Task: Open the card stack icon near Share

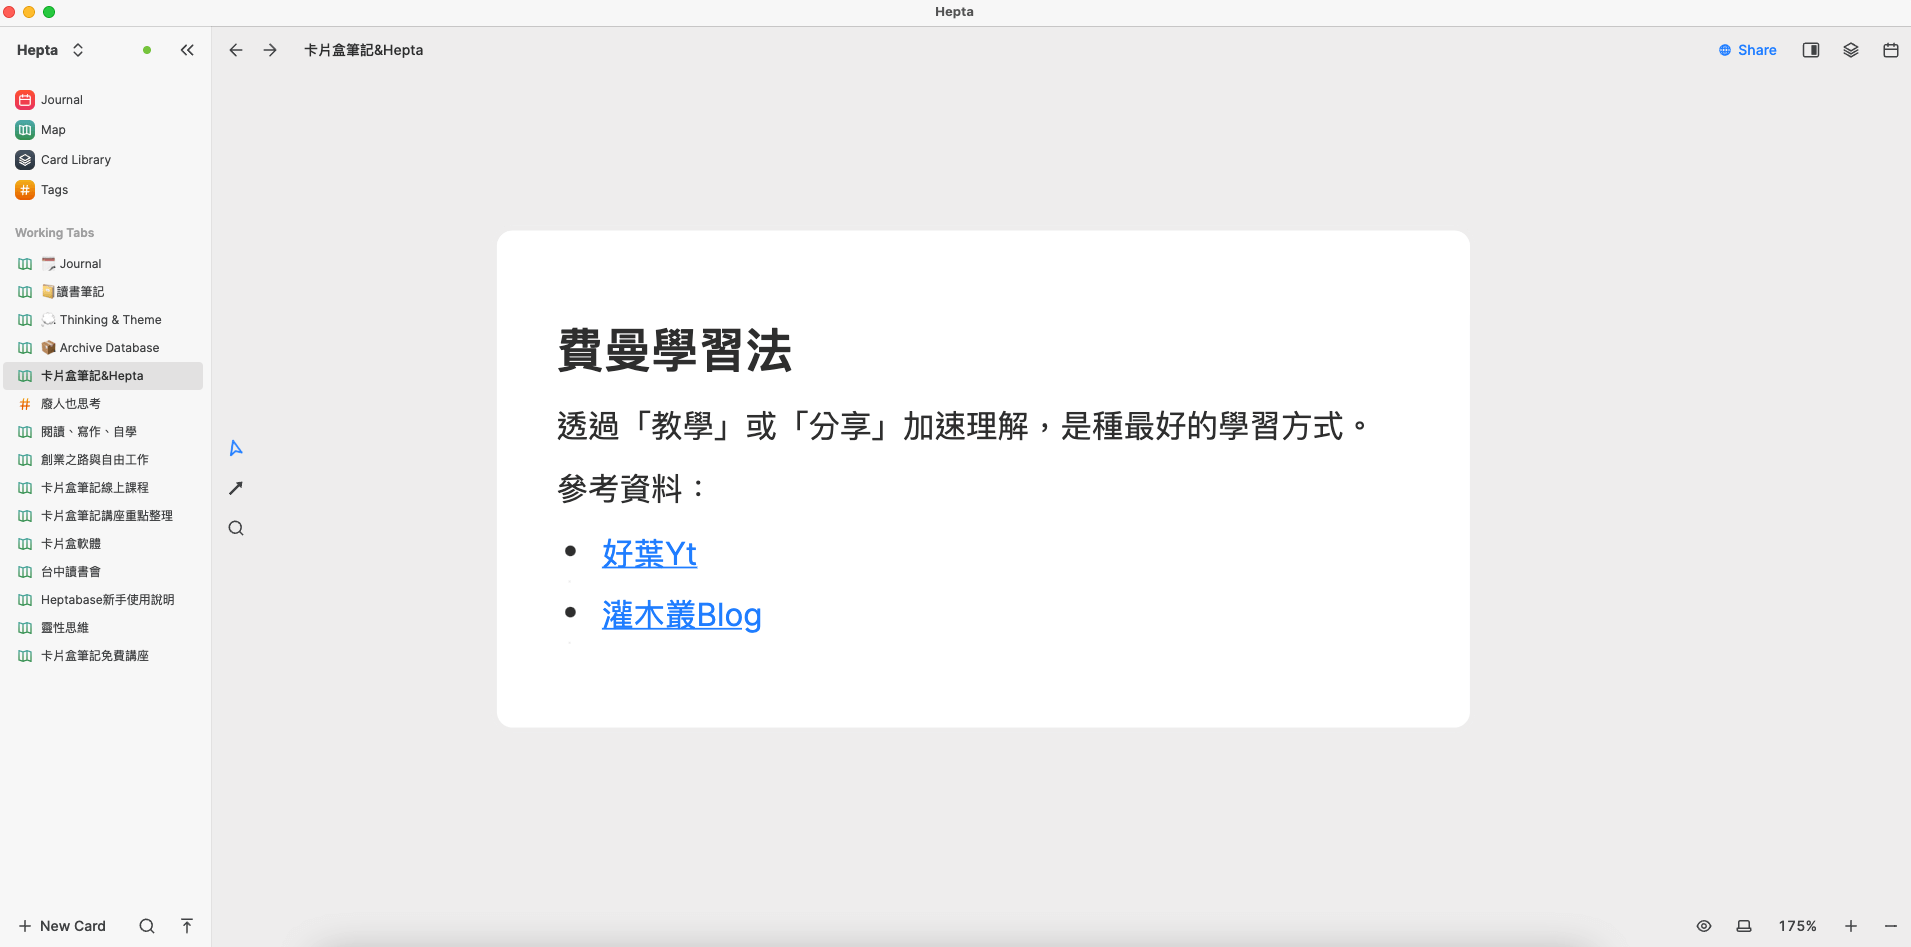Action: pos(1851,50)
